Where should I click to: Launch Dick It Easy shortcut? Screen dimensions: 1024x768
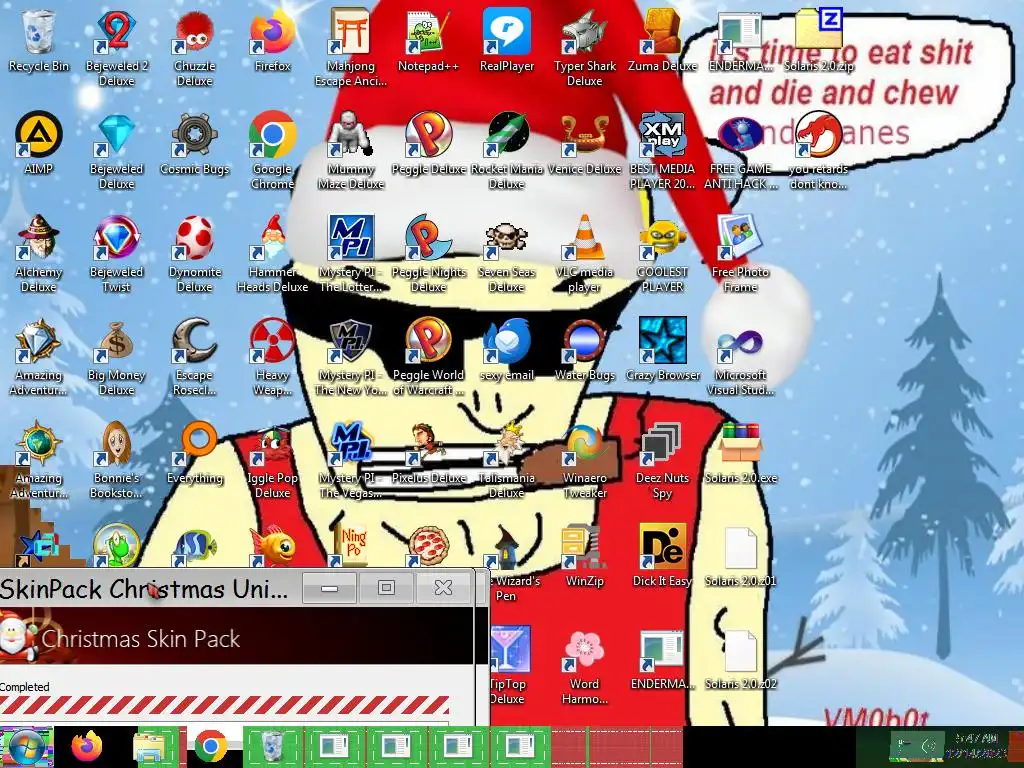click(x=662, y=556)
